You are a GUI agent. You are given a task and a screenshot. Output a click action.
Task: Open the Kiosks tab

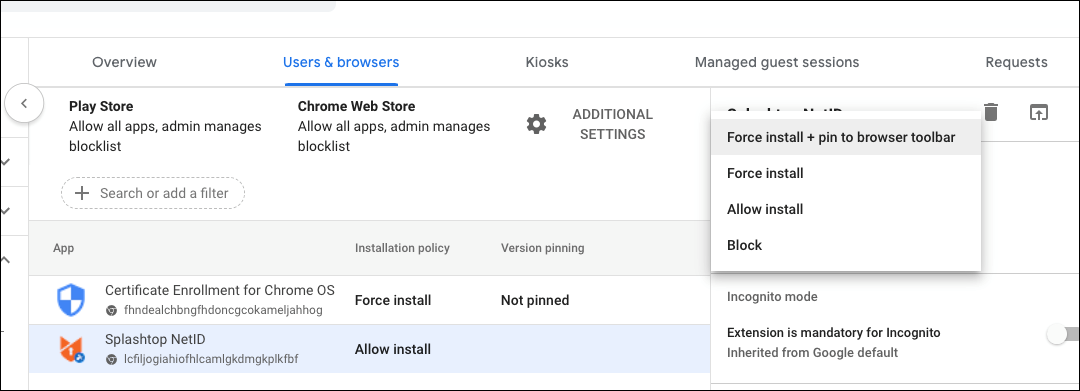(x=547, y=62)
